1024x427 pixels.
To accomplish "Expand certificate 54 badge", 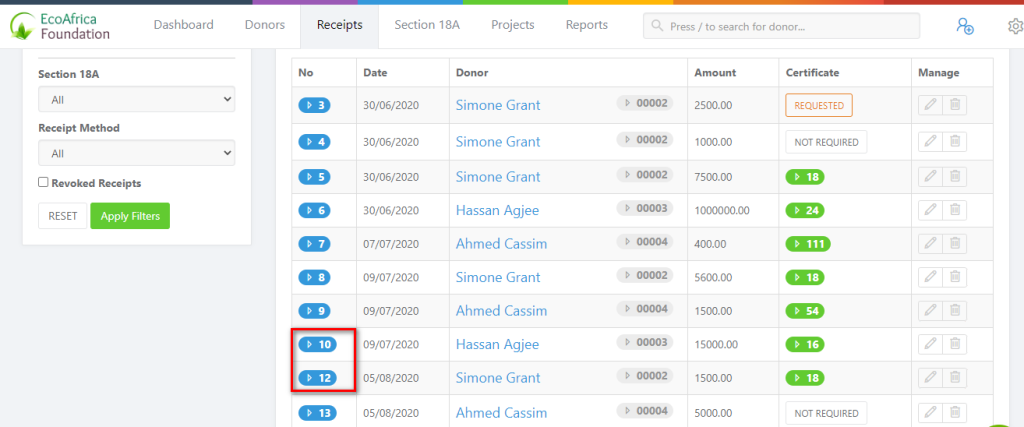I will coord(805,311).
